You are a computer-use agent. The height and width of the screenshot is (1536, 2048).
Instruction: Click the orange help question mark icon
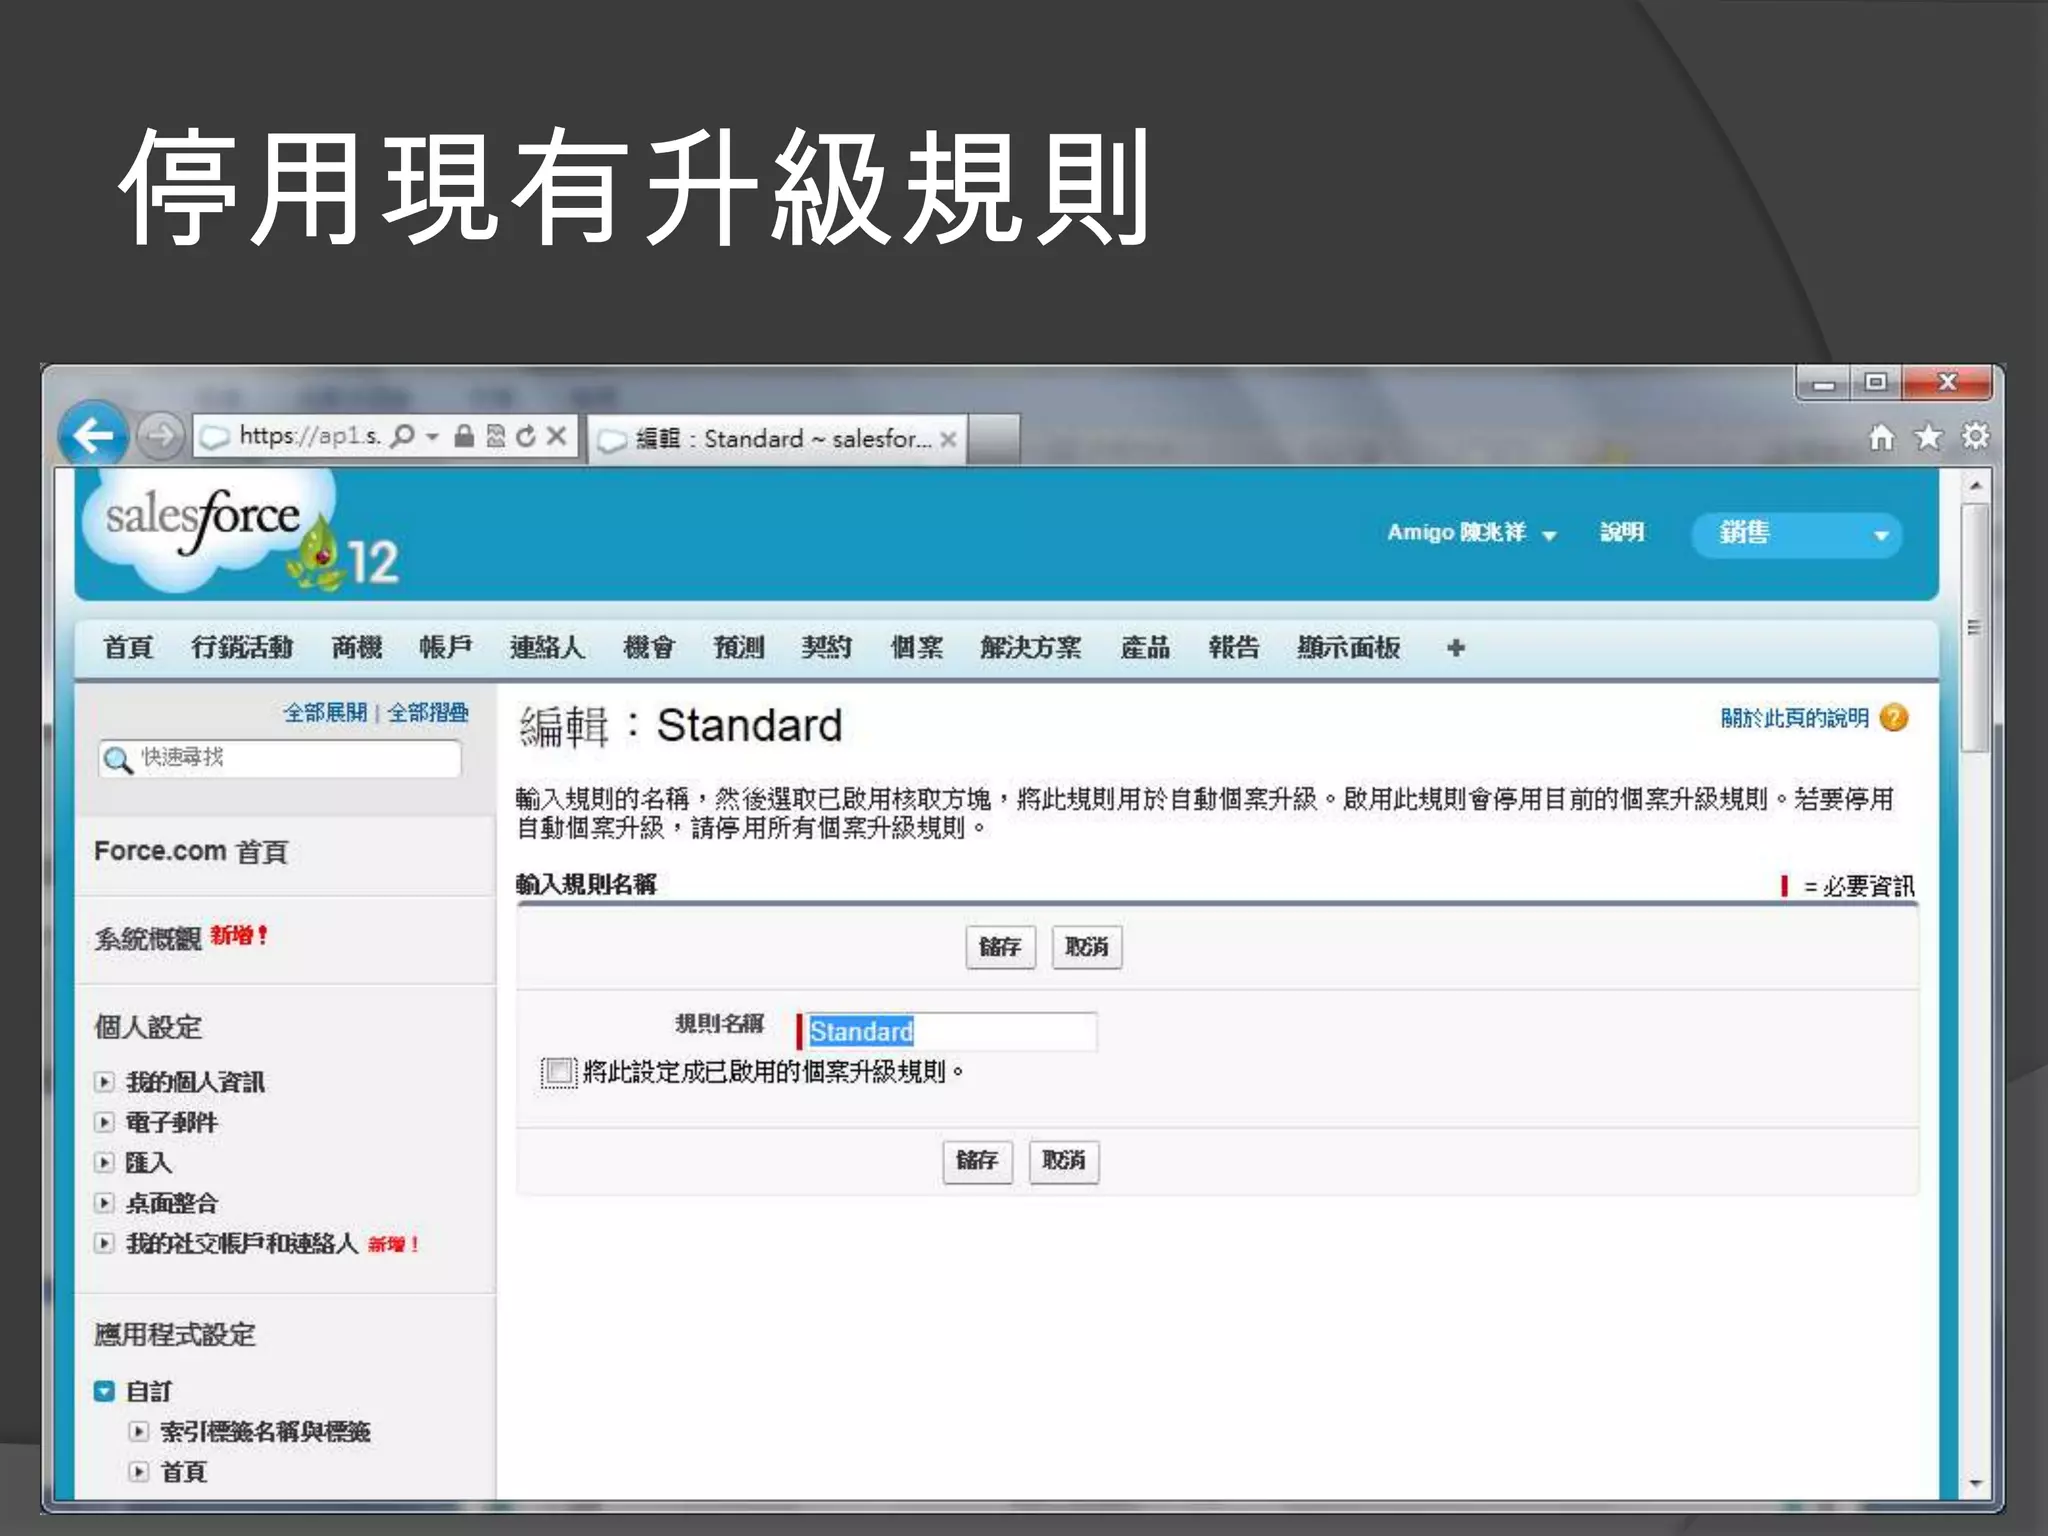(1894, 718)
